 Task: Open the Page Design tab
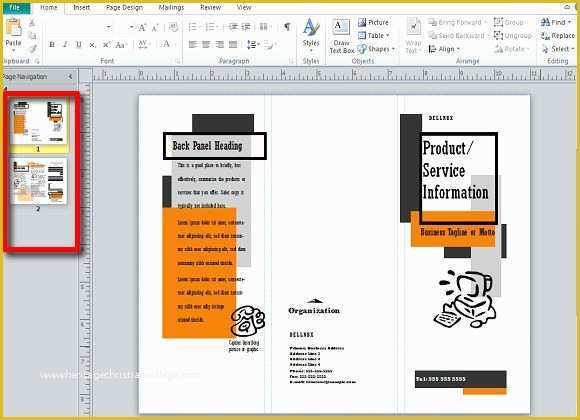click(124, 7)
